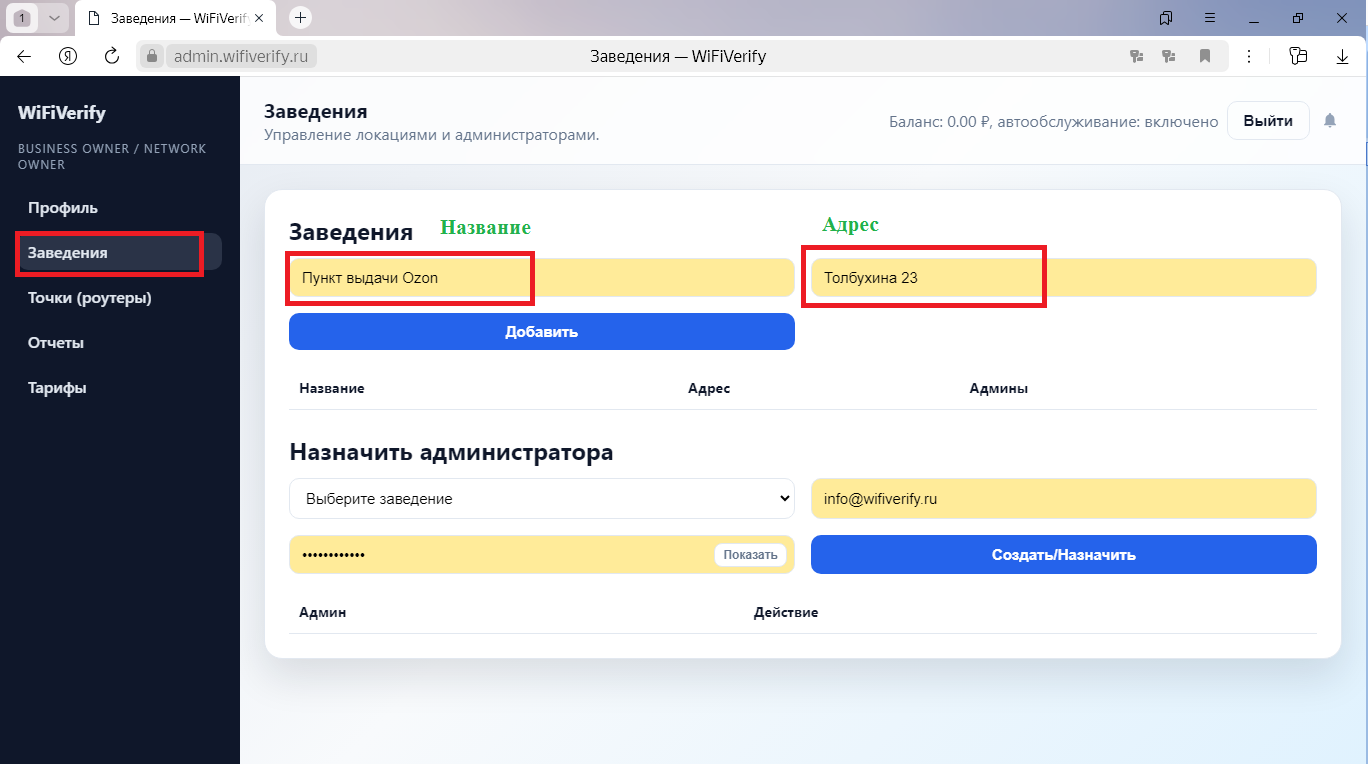Expand the tab group chevron beside tab 1
Image resolution: width=1368 pixels, height=764 pixels.
point(55,17)
